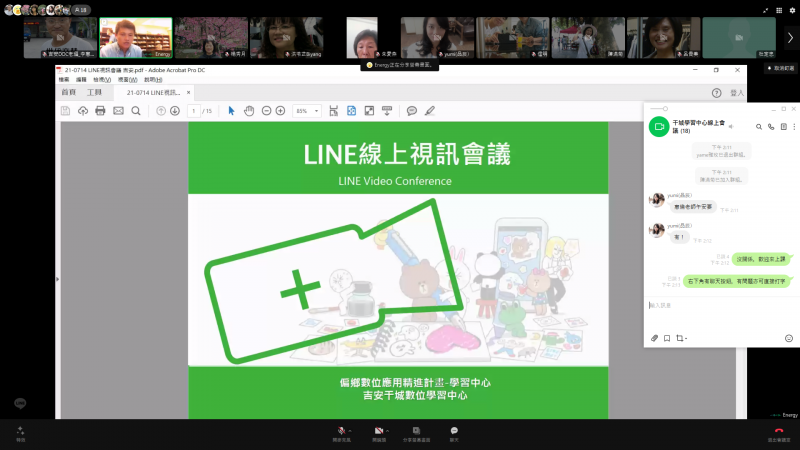Select the highlighter pen tool

pyautogui.click(x=430, y=111)
